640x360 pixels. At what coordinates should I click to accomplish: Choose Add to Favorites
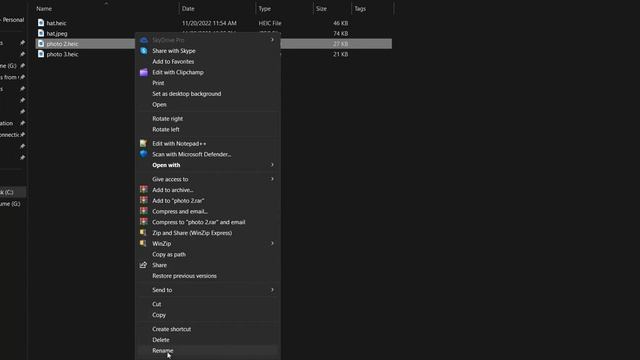[x=173, y=62]
